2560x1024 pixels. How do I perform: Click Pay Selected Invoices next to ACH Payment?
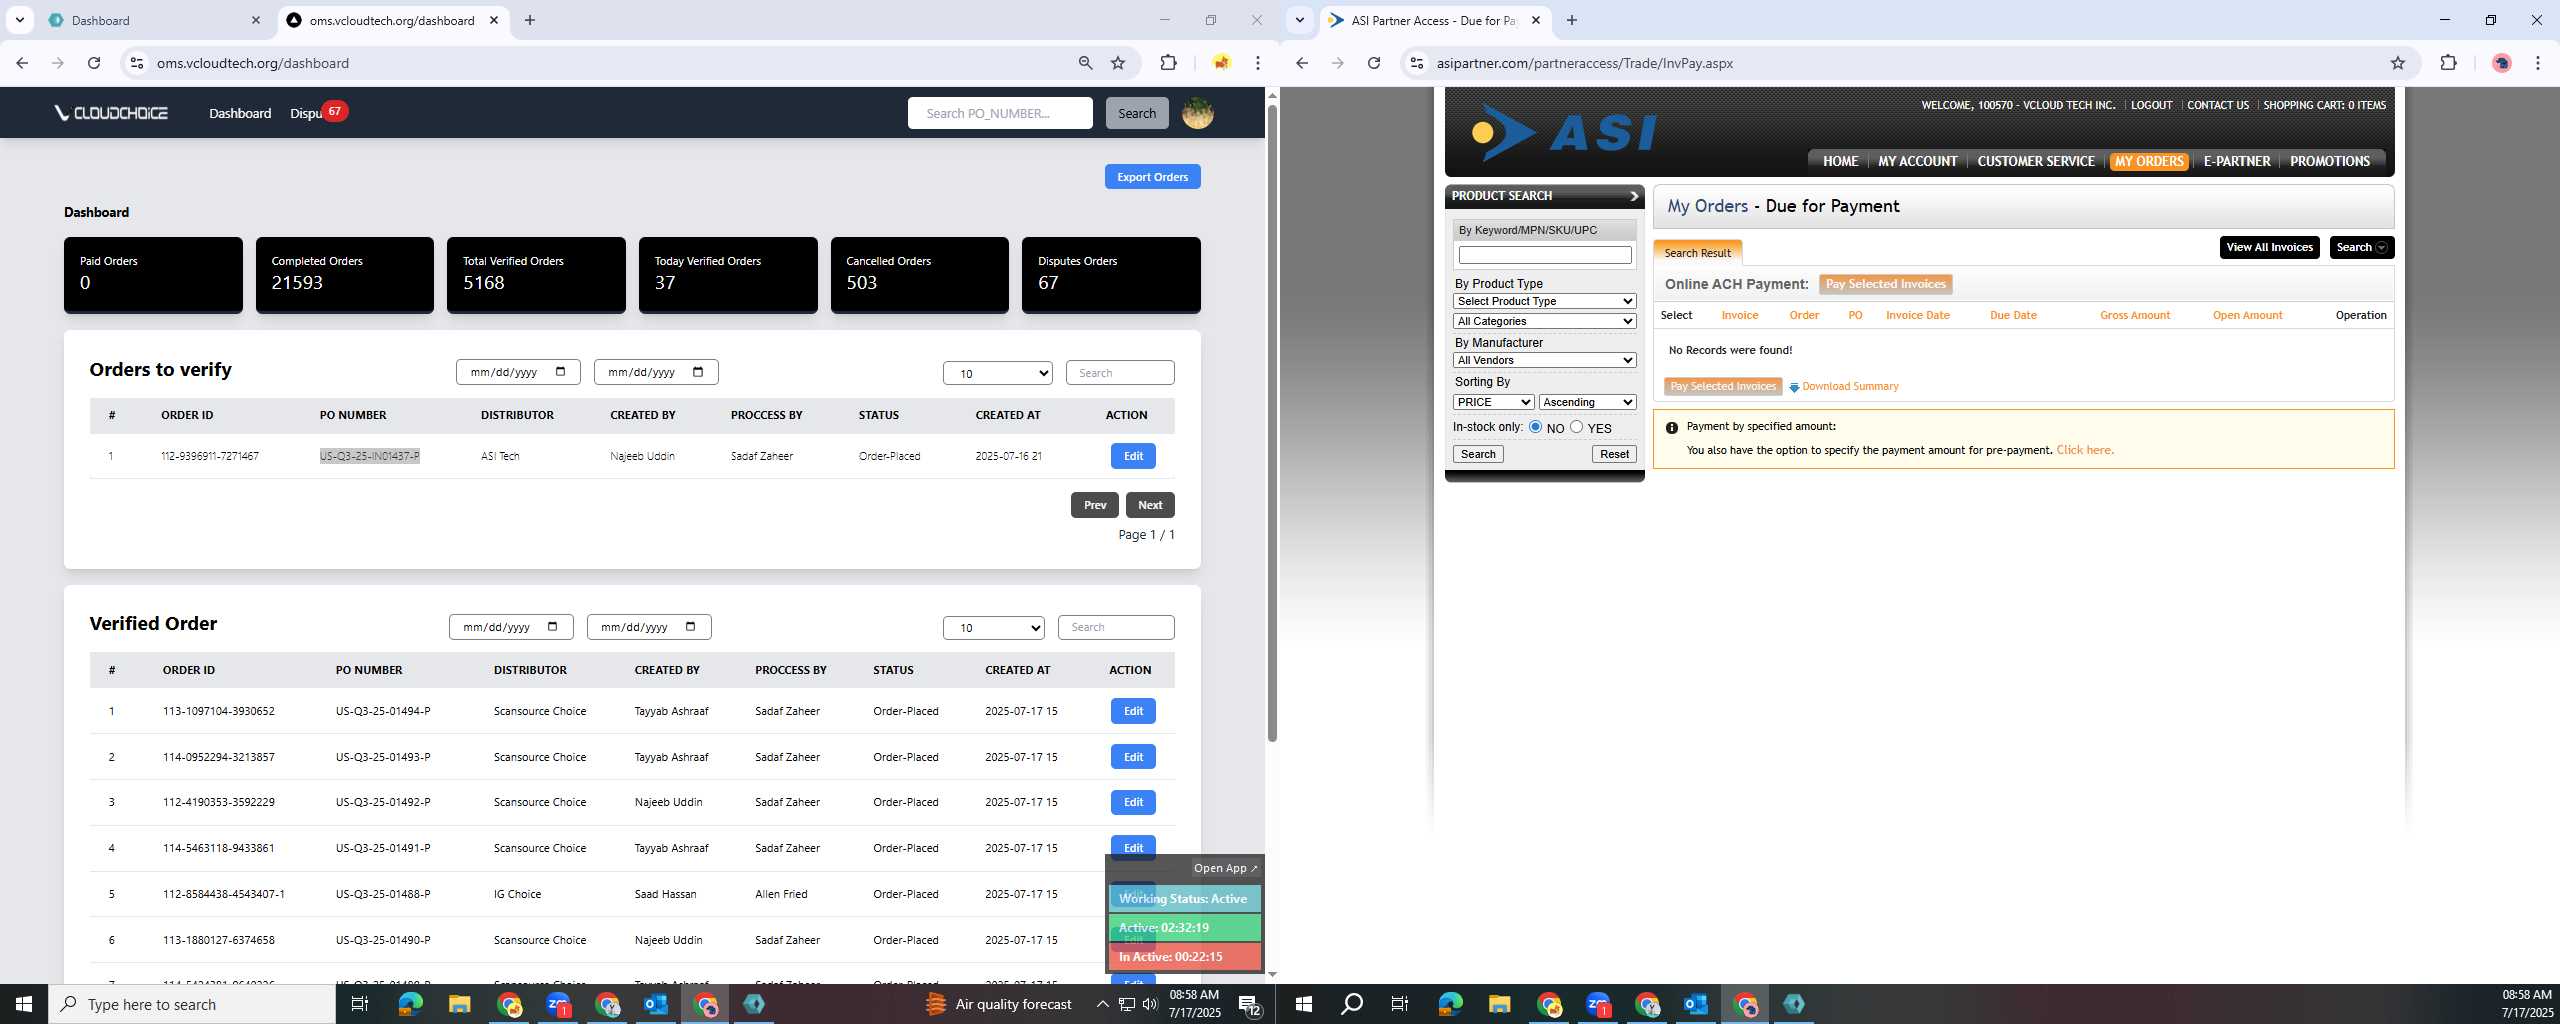click(x=1885, y=284)
